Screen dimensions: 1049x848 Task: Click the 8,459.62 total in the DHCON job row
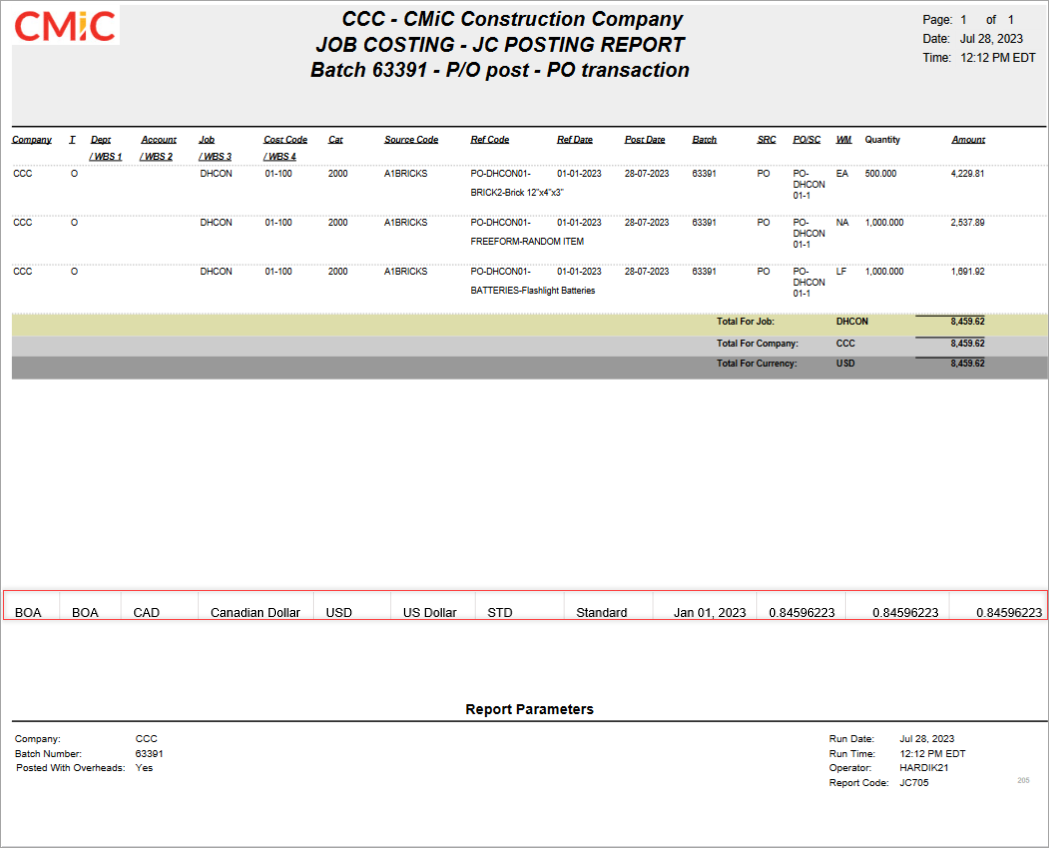pyautogui.click(x=967, y=322)
